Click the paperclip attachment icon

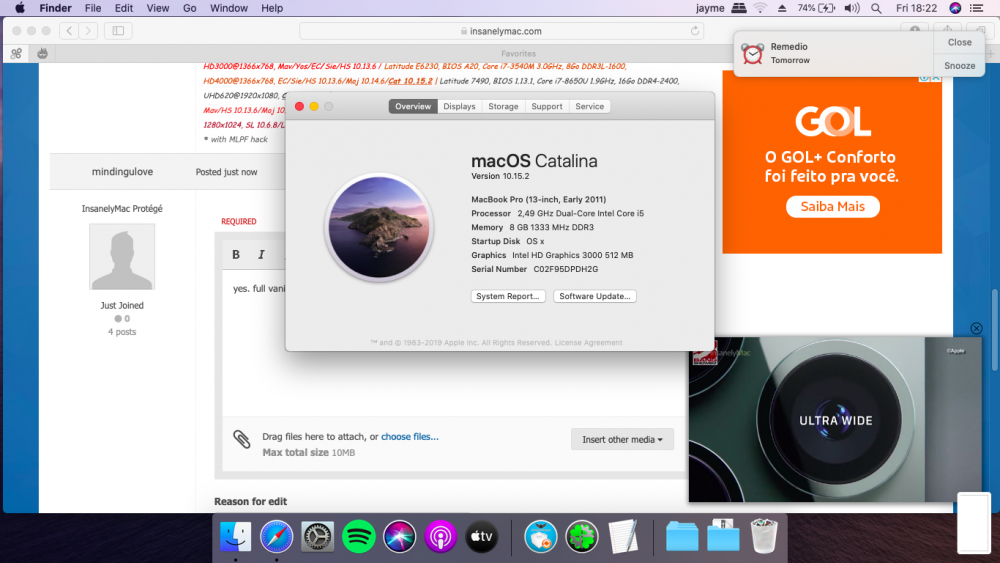point(242,439)
